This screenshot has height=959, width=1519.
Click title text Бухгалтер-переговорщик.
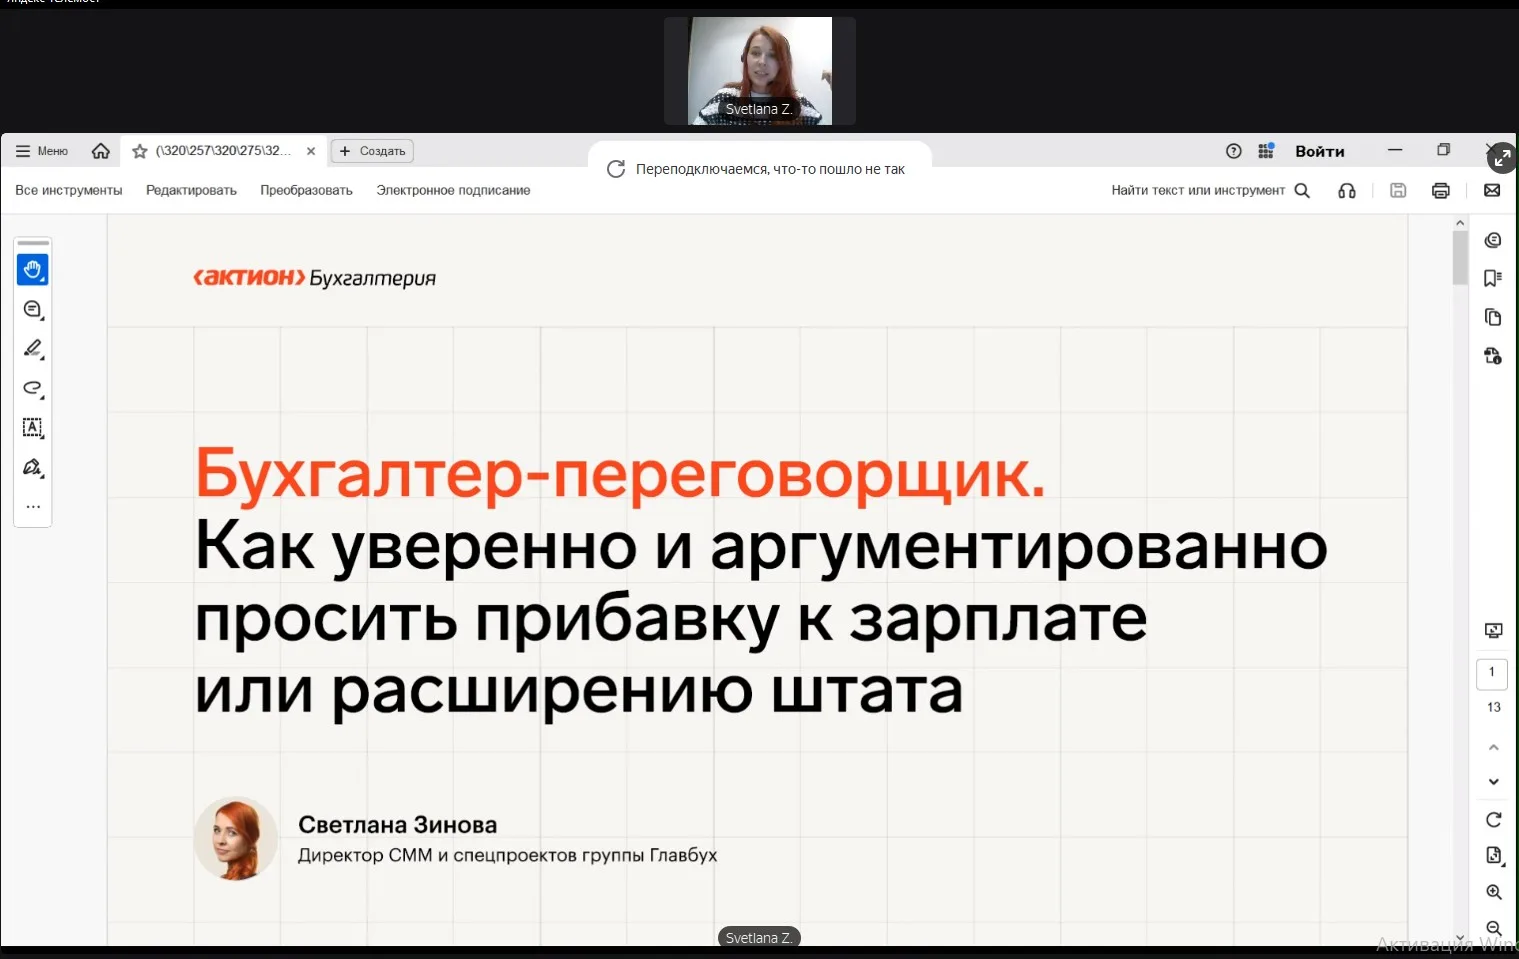point(620,473)
